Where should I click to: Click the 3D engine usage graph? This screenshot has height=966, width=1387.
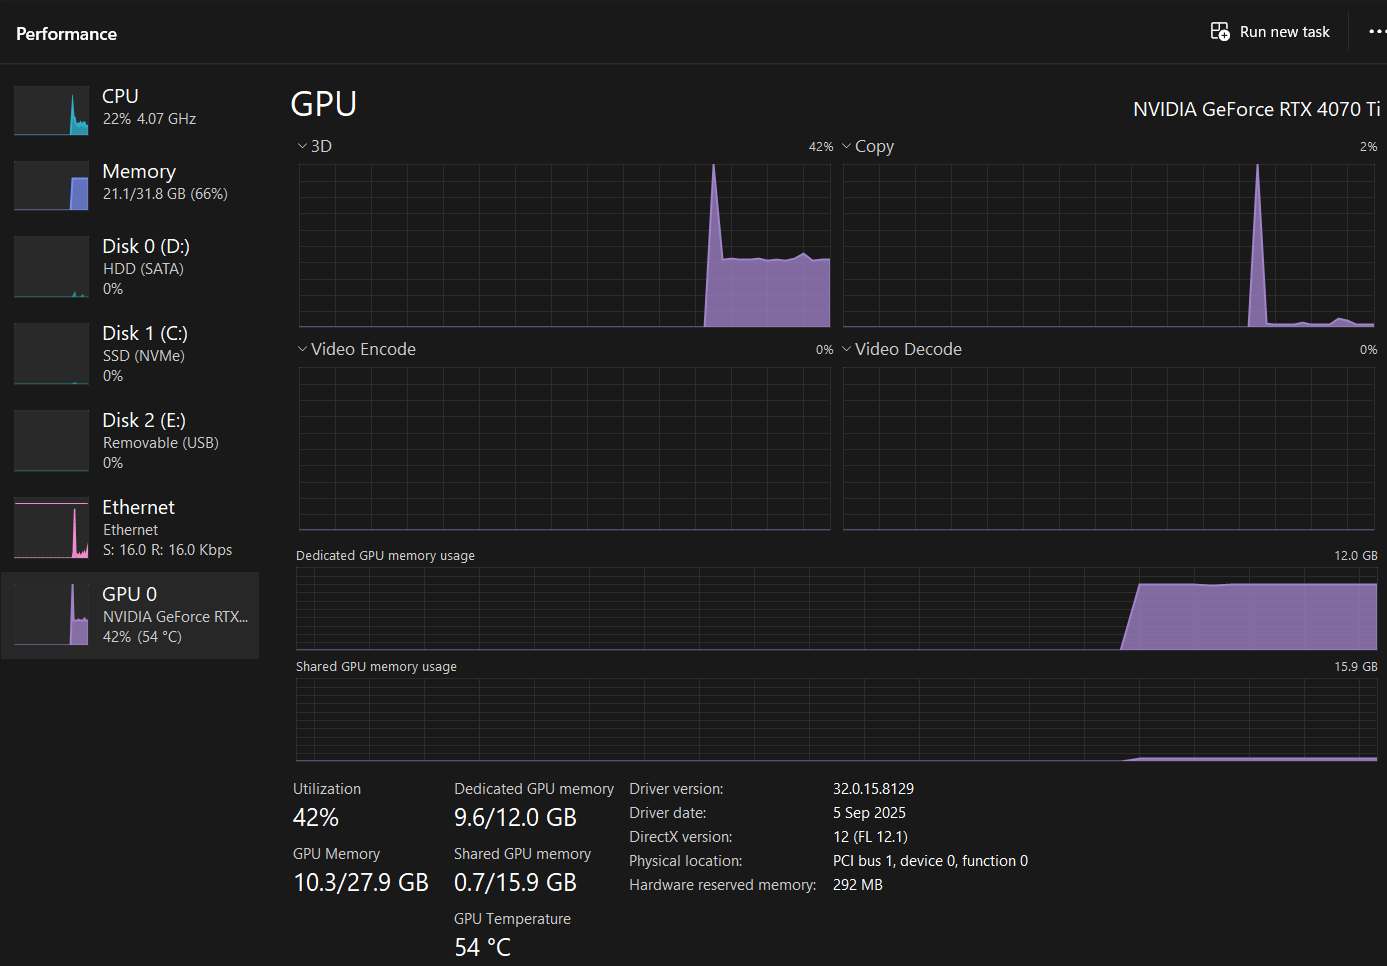[x=564, y=245]
